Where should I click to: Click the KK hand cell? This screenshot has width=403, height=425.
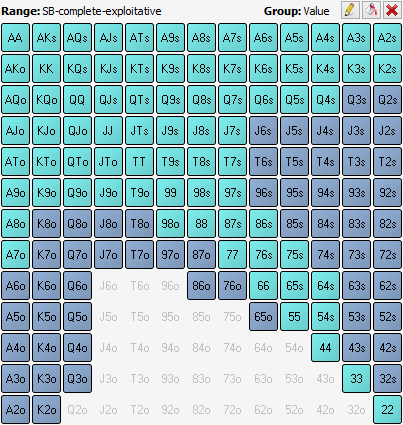(x=46, y=69)
